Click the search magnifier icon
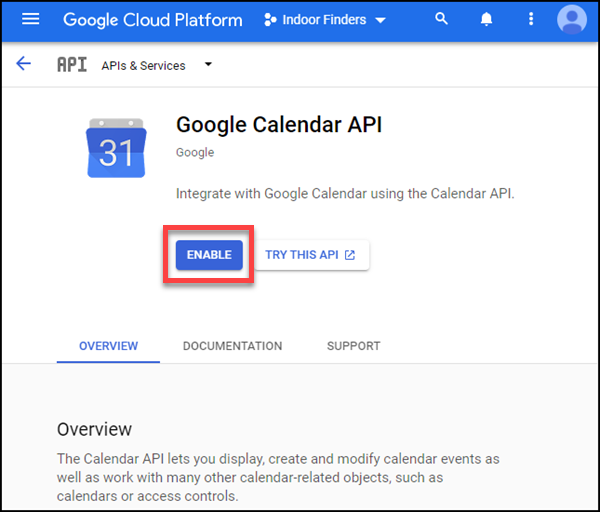The width and height of the screenshot is (600, 512). click(441, 18)
